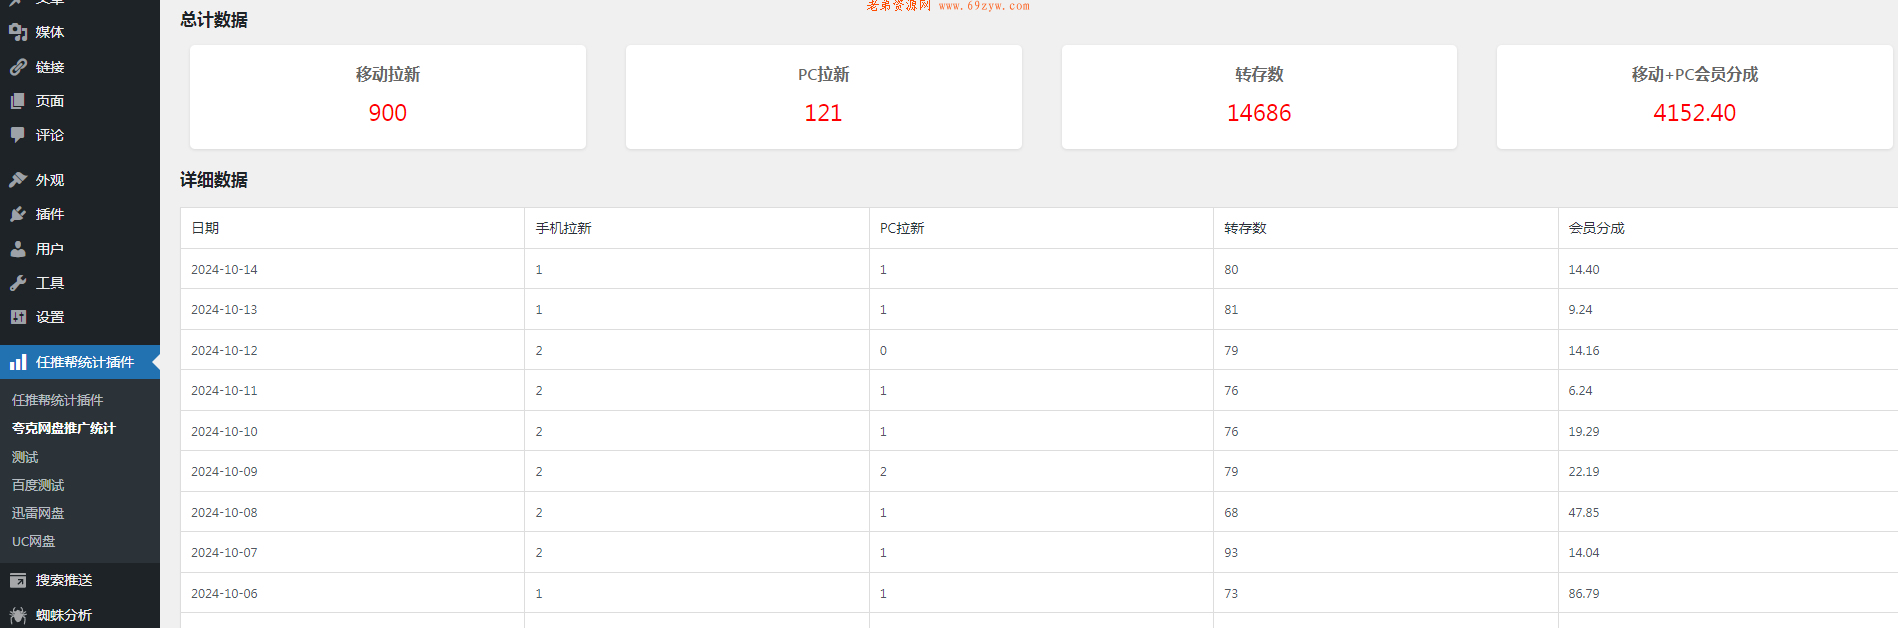The image size is (1898, 628).
Task: Click the Appearance (外观) brush icon
Action: [x=18, y=180]
